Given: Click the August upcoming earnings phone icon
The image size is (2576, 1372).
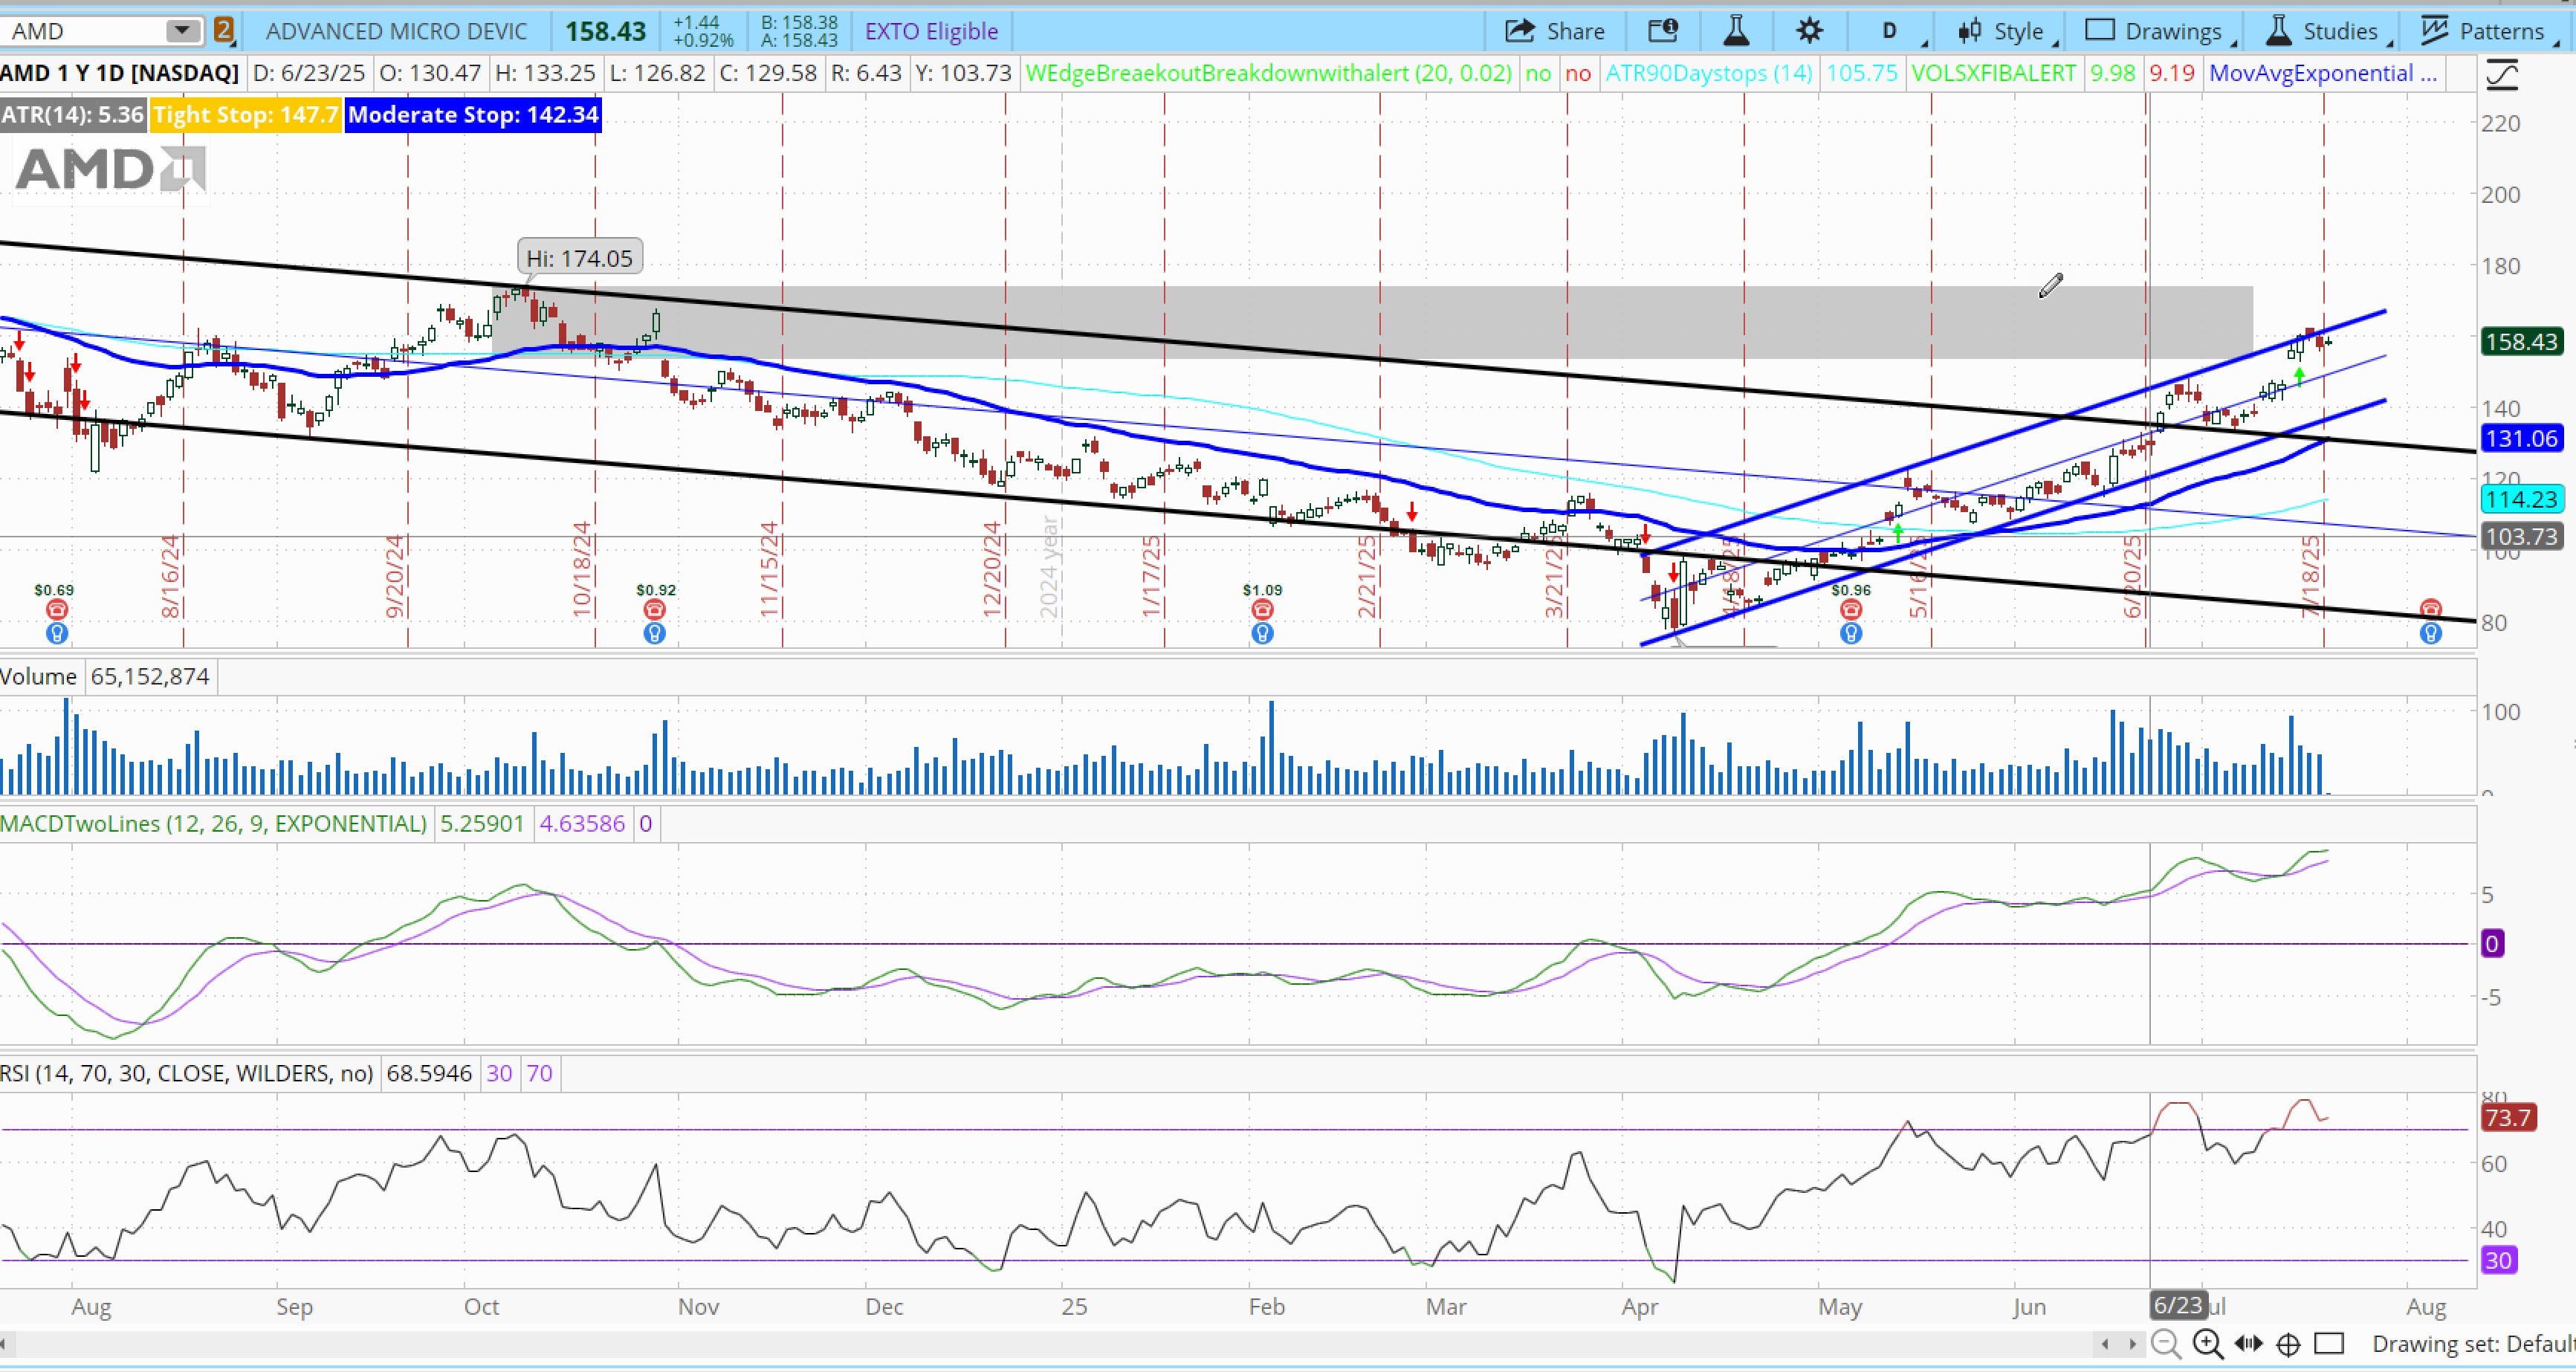Looking at the screenshot, I should pyautogui.click(x=2431, y=609).
